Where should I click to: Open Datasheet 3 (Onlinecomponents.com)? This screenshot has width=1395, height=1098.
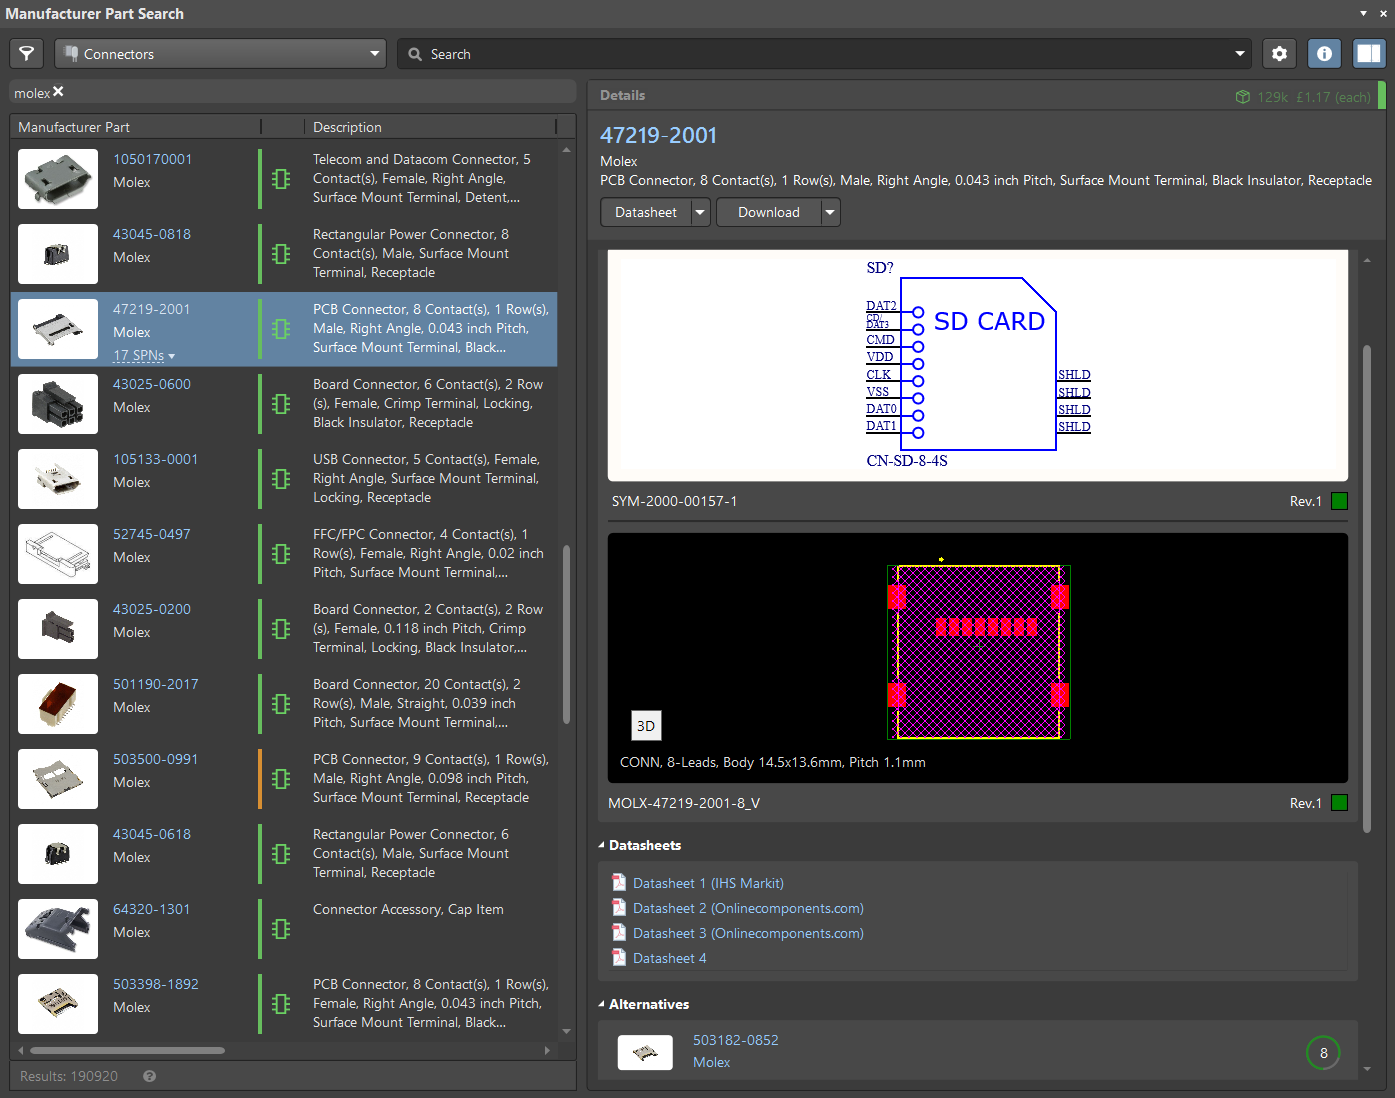pos(748,933)
